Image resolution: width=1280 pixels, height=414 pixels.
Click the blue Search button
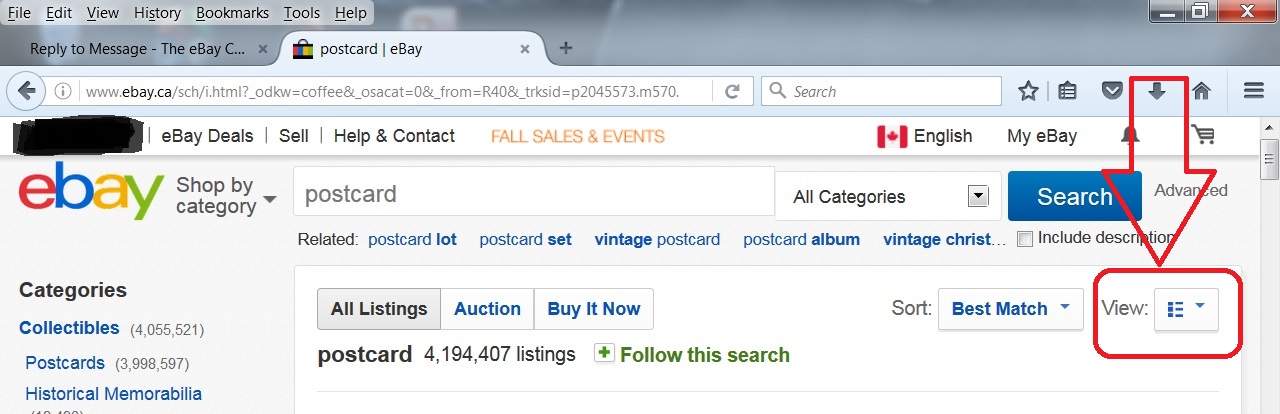pos(1074,196)
